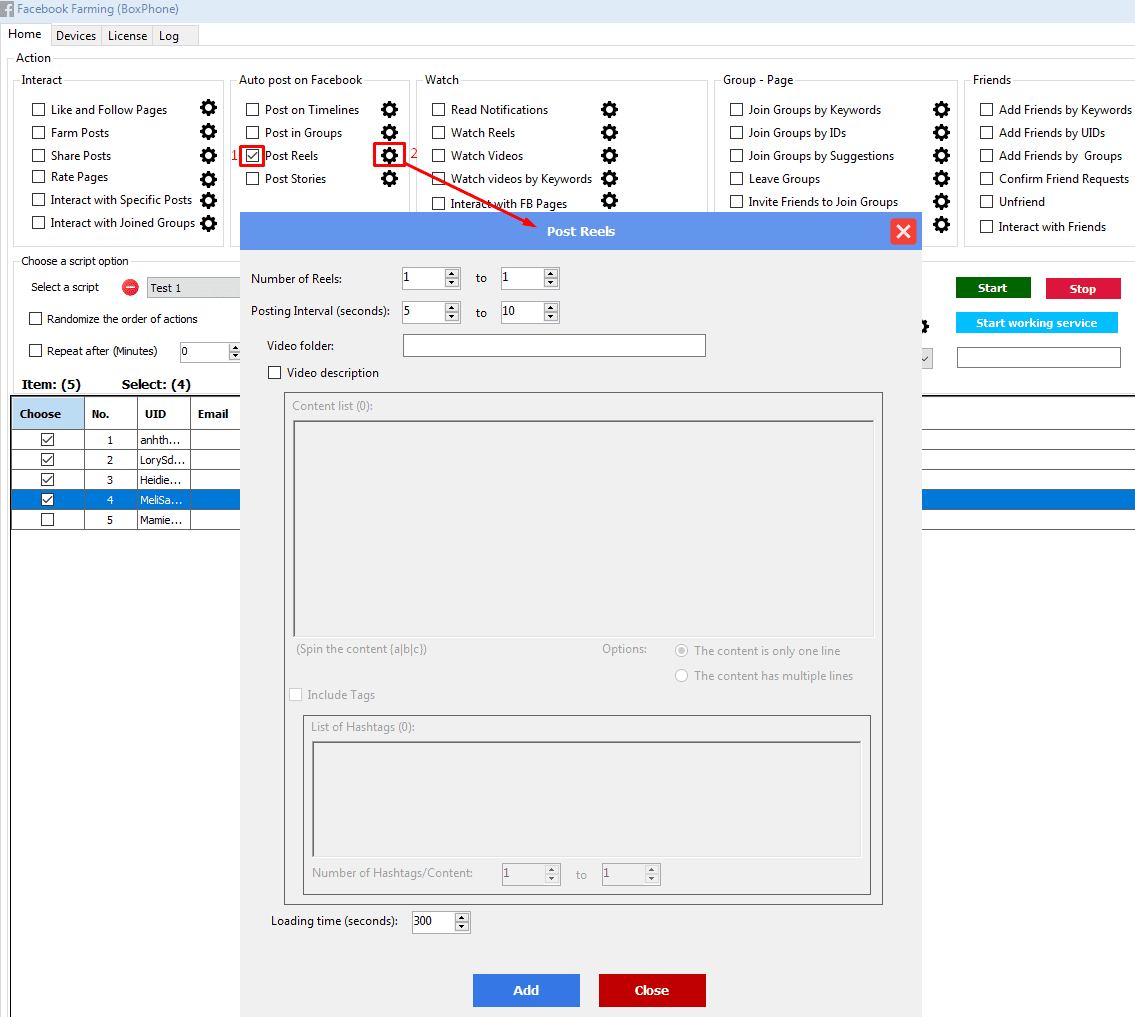
Task: Check the Repeat after (Minutes) option
Action: coord(35,350)
